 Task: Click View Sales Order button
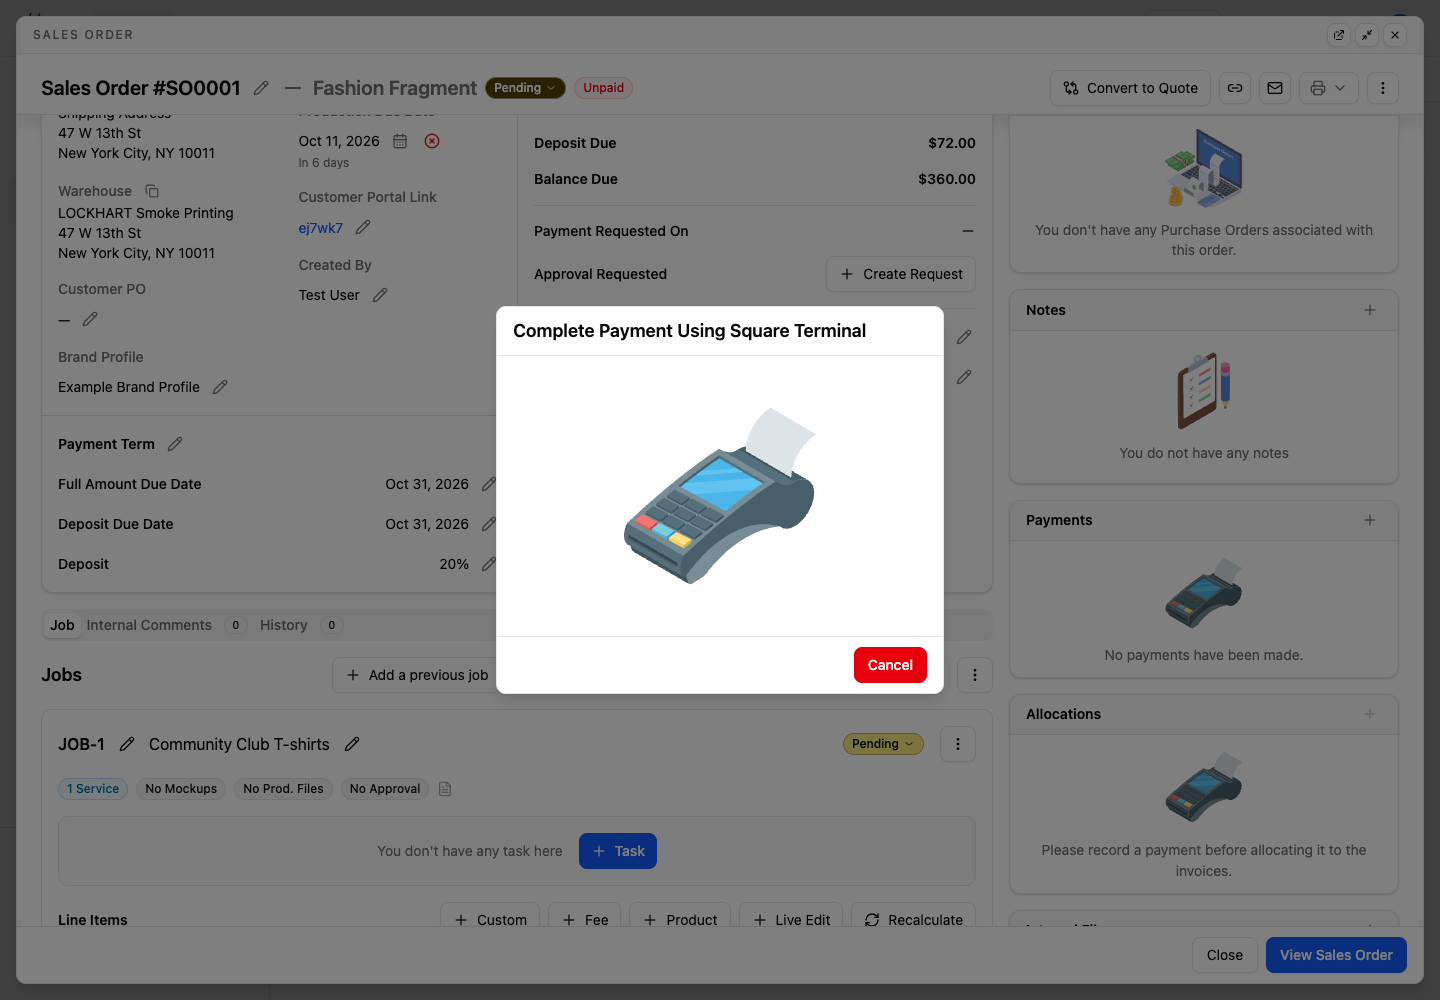1336,955
